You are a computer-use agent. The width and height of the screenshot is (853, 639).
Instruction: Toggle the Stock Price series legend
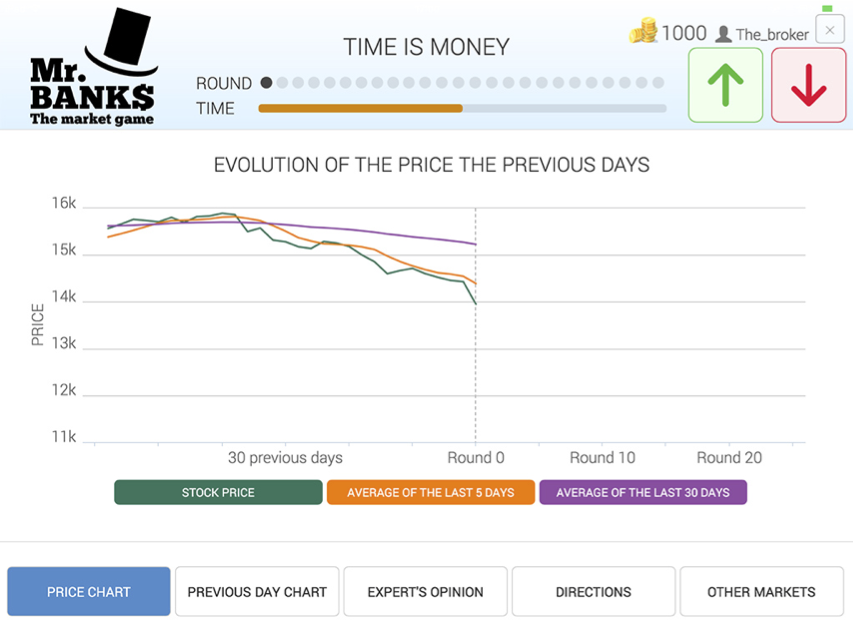pyautogui.click(x=218, y=492)
